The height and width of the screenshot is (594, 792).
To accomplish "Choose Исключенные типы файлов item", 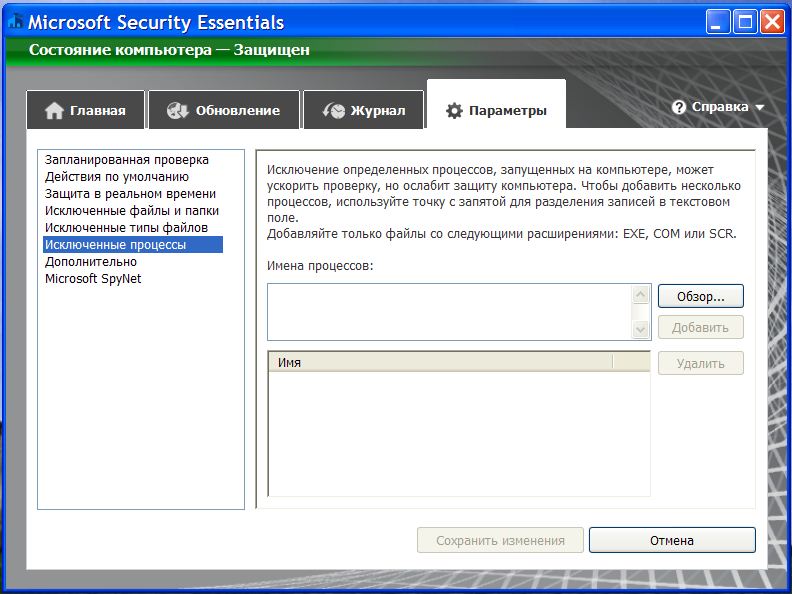I will (126, 228).
